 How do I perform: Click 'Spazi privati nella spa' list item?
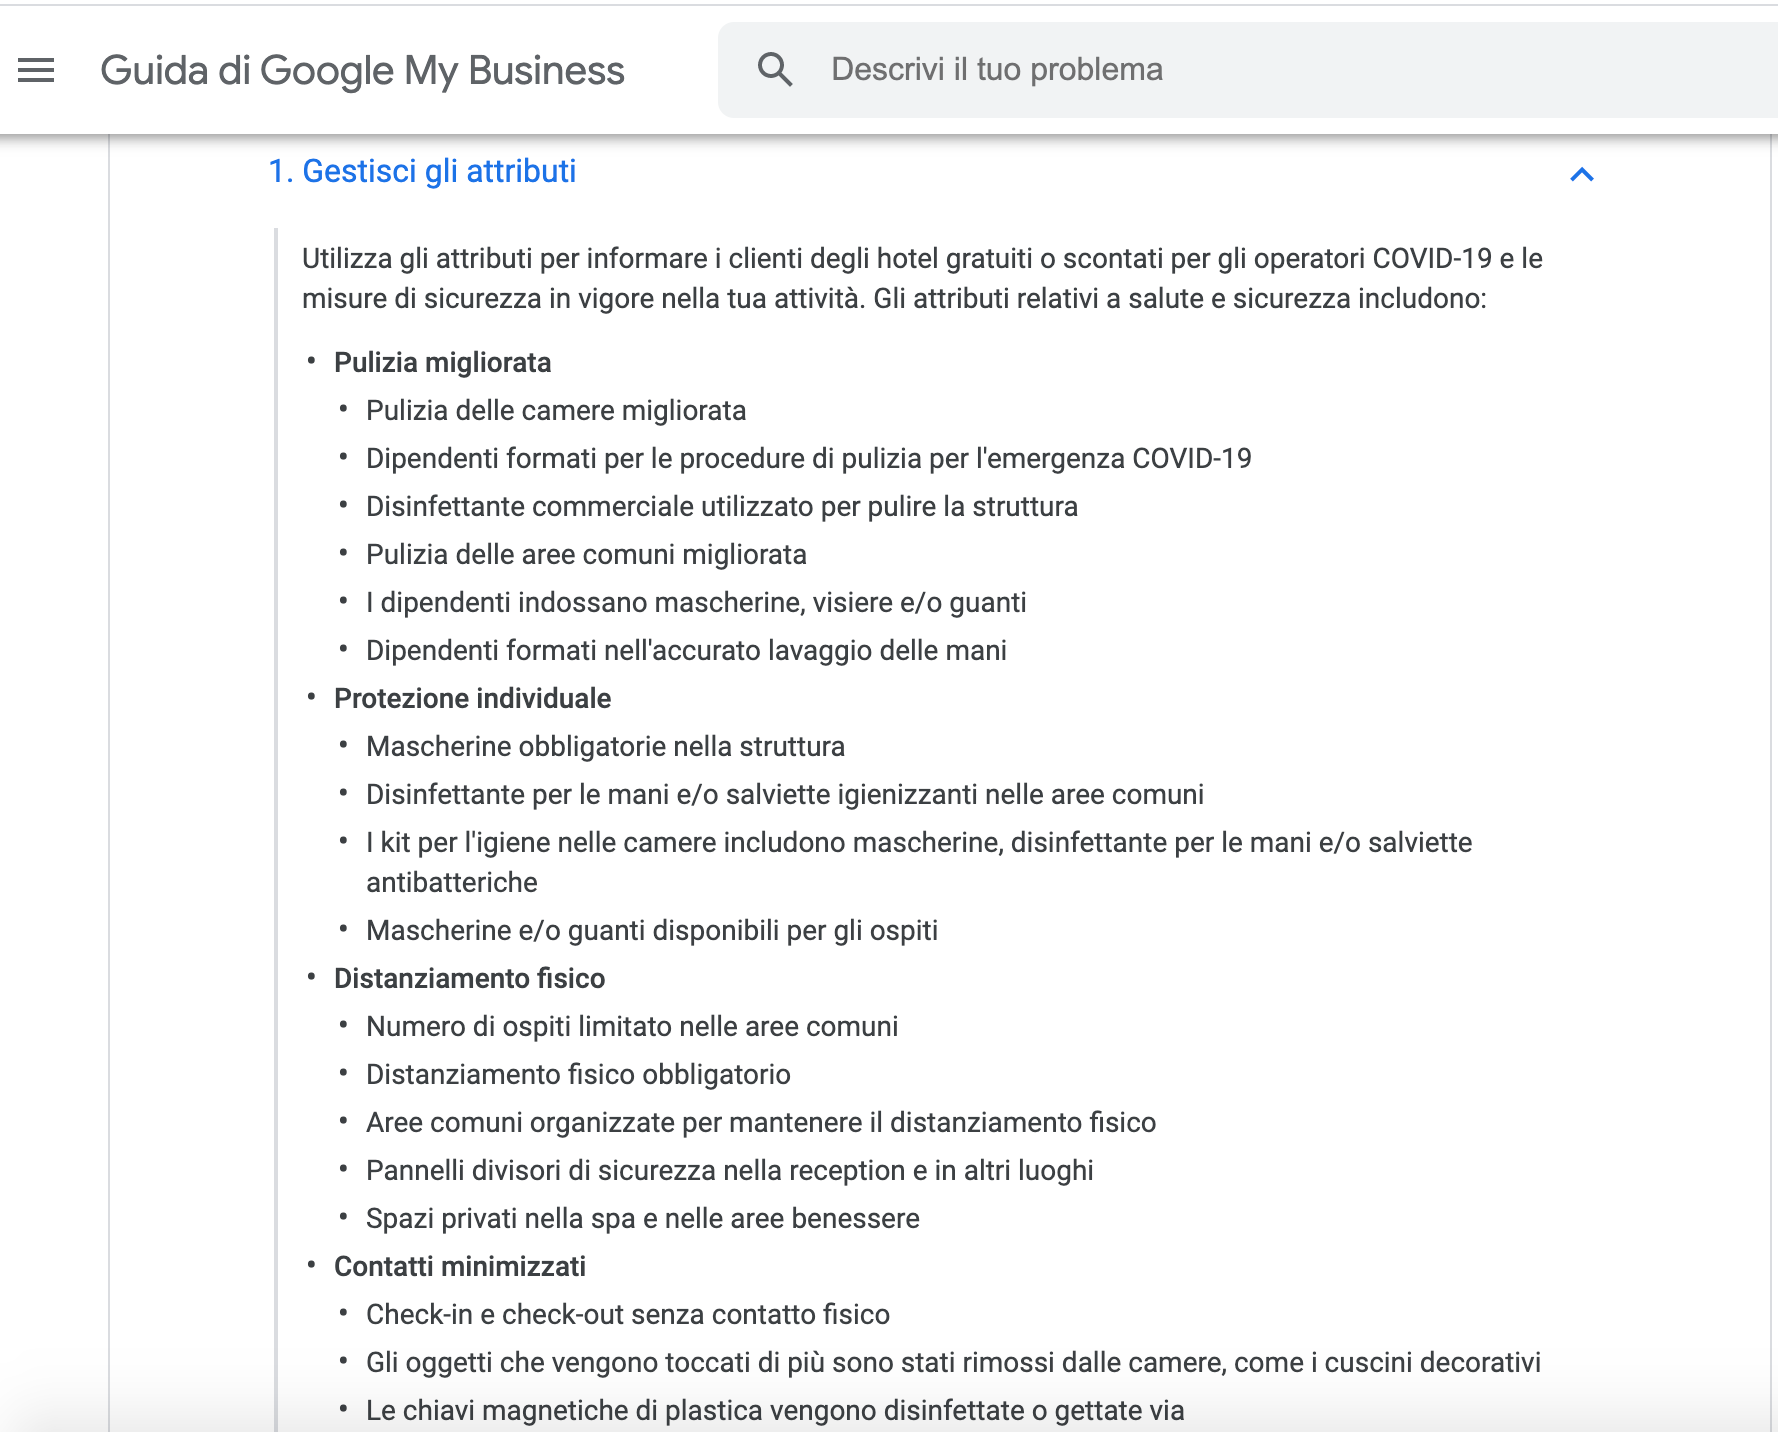point(642,1218)
